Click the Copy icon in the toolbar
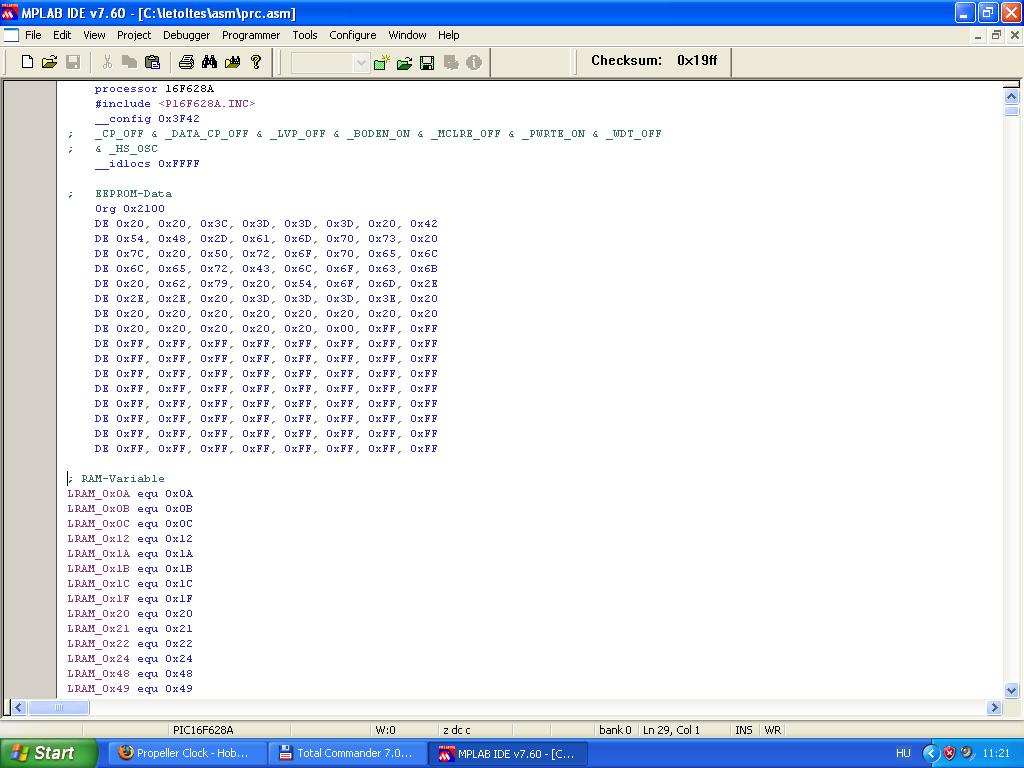 pos(129,62)
